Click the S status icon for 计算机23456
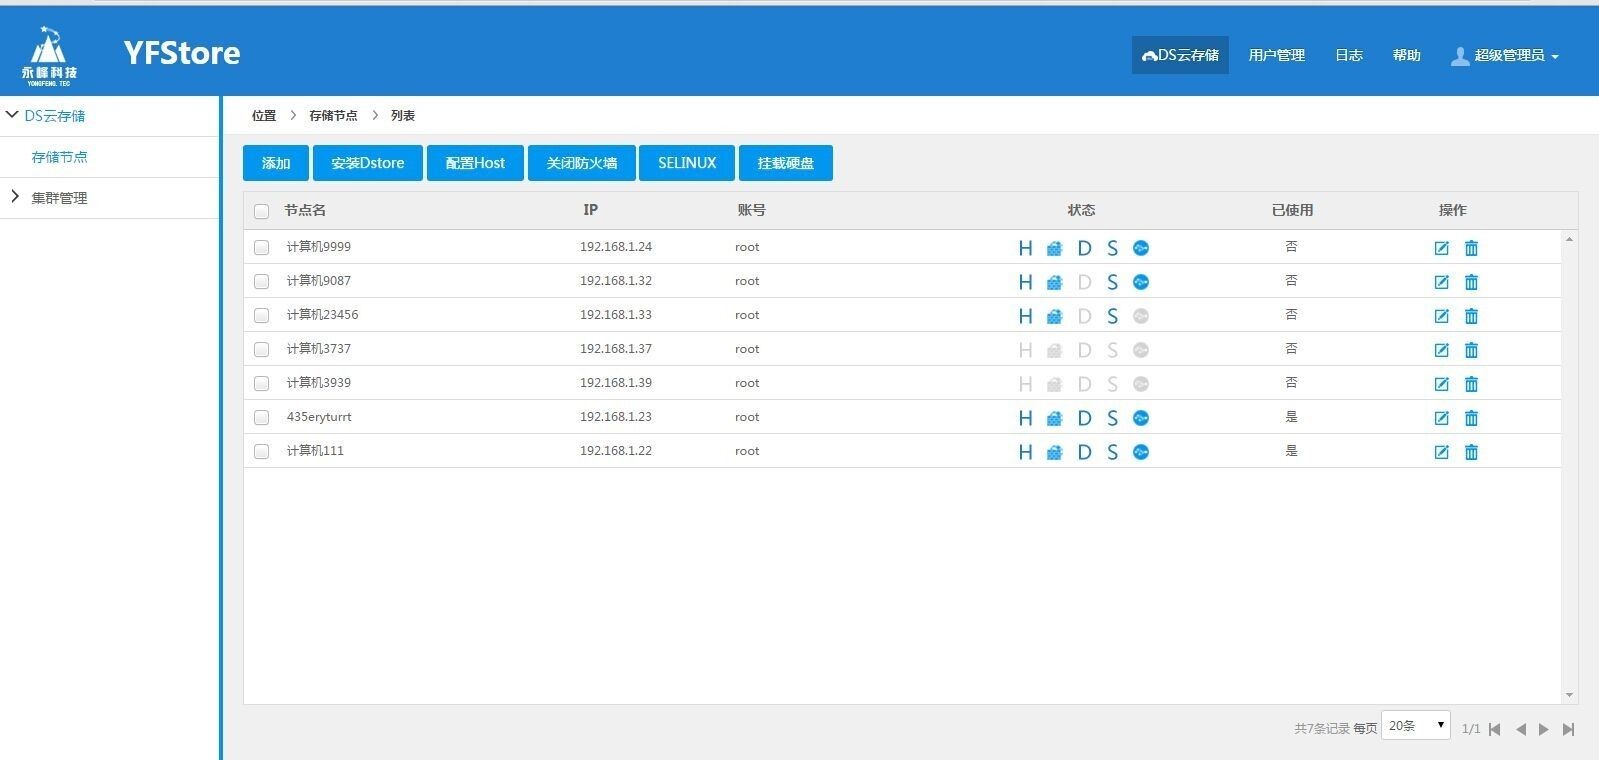 (x=1112, y=316)
